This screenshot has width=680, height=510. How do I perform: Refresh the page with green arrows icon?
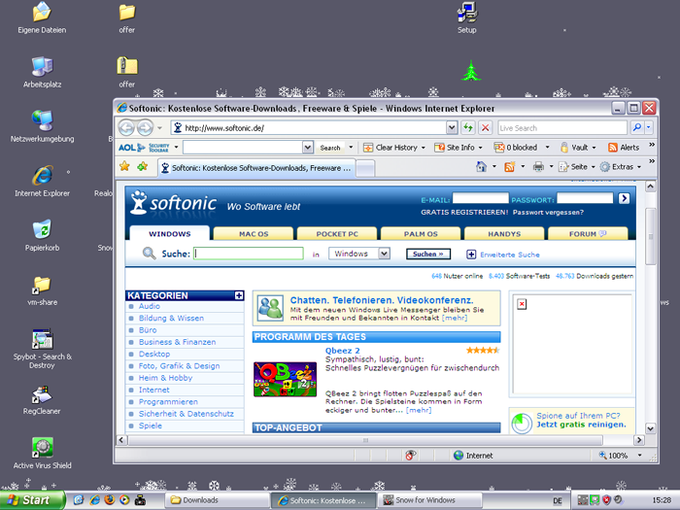468,128
